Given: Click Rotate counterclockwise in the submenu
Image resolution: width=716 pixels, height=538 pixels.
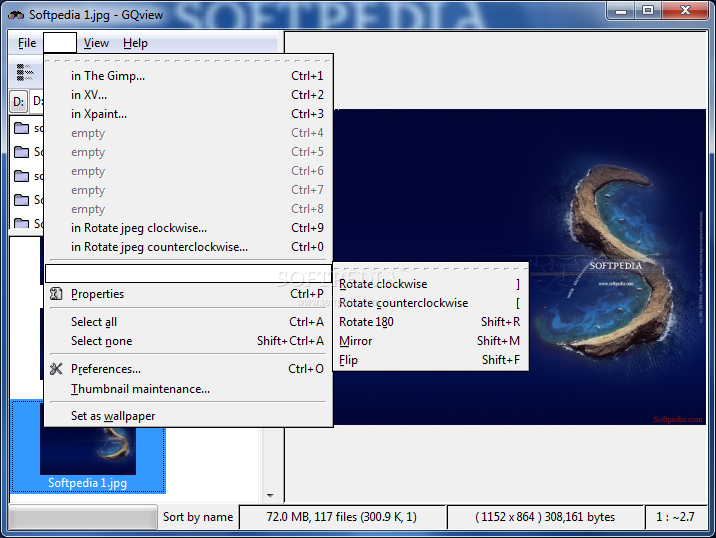Looking at the screenshot, I should [x=431, y=303].
